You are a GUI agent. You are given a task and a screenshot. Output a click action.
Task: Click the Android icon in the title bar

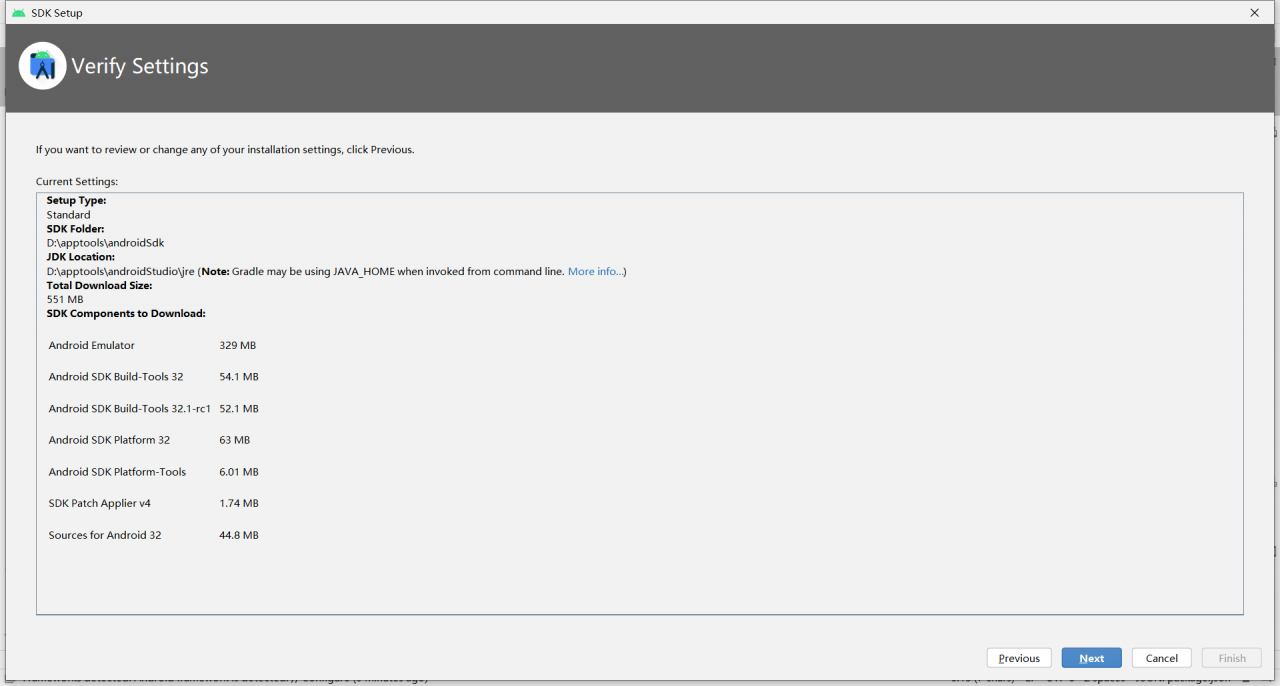[19, 13]
